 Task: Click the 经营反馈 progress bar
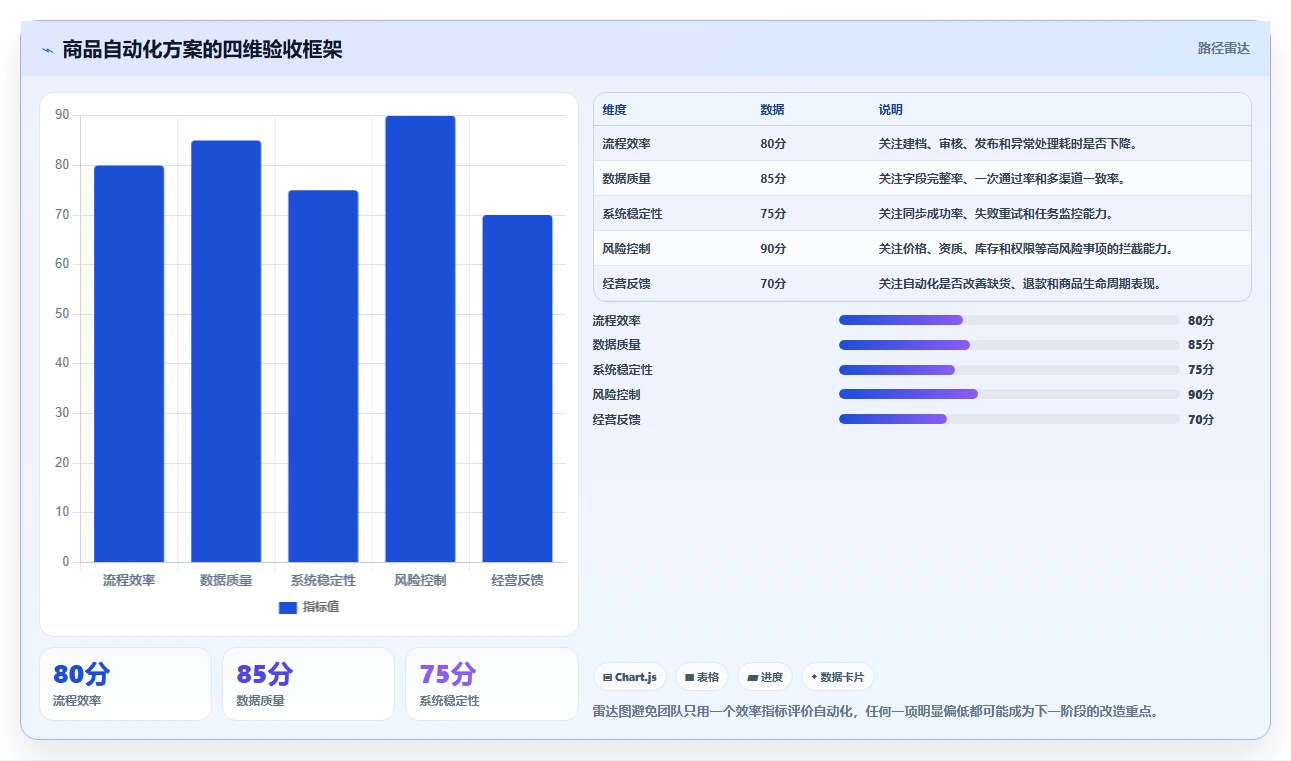click(x=1010, y=419)
